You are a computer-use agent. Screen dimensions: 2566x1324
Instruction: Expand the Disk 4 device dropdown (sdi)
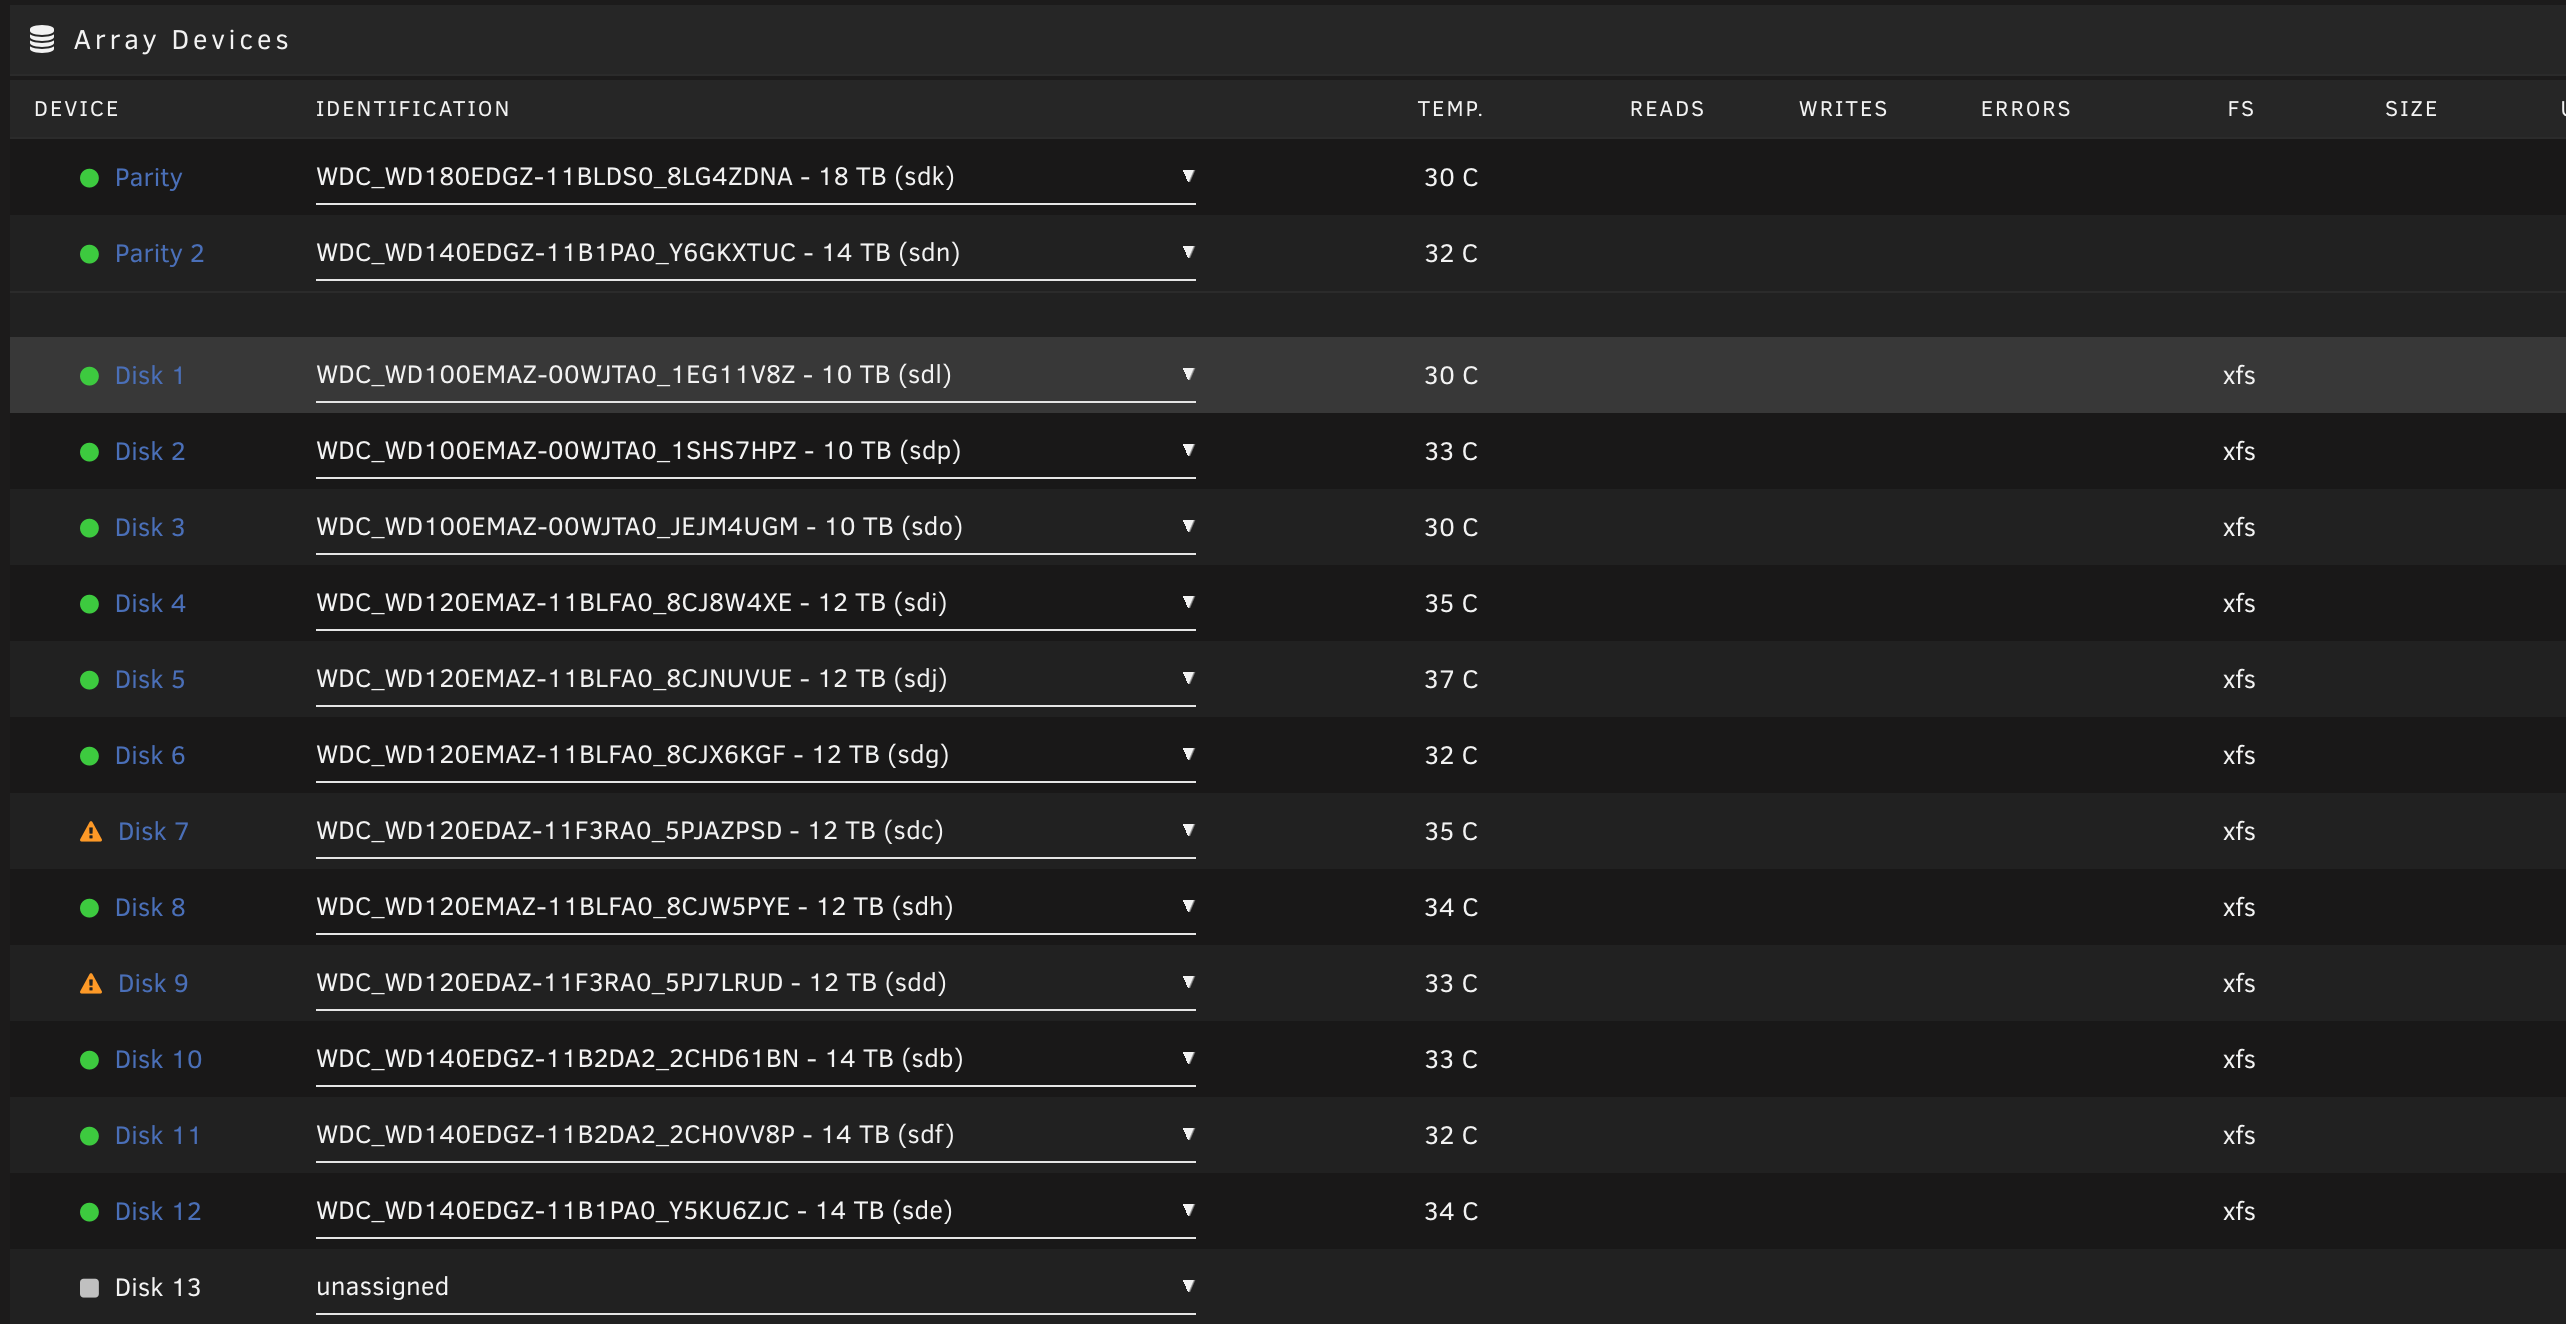755,604
